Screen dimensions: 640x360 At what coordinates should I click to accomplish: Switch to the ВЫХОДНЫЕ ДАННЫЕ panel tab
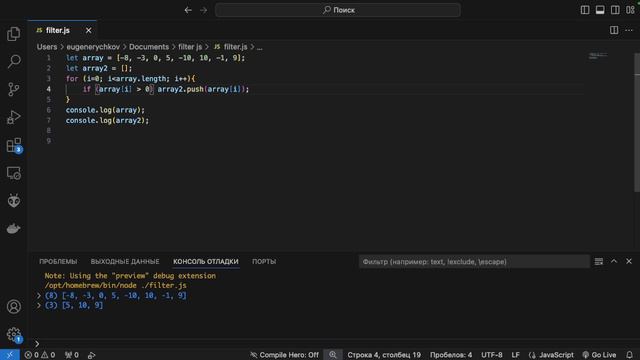click(125, 262)
